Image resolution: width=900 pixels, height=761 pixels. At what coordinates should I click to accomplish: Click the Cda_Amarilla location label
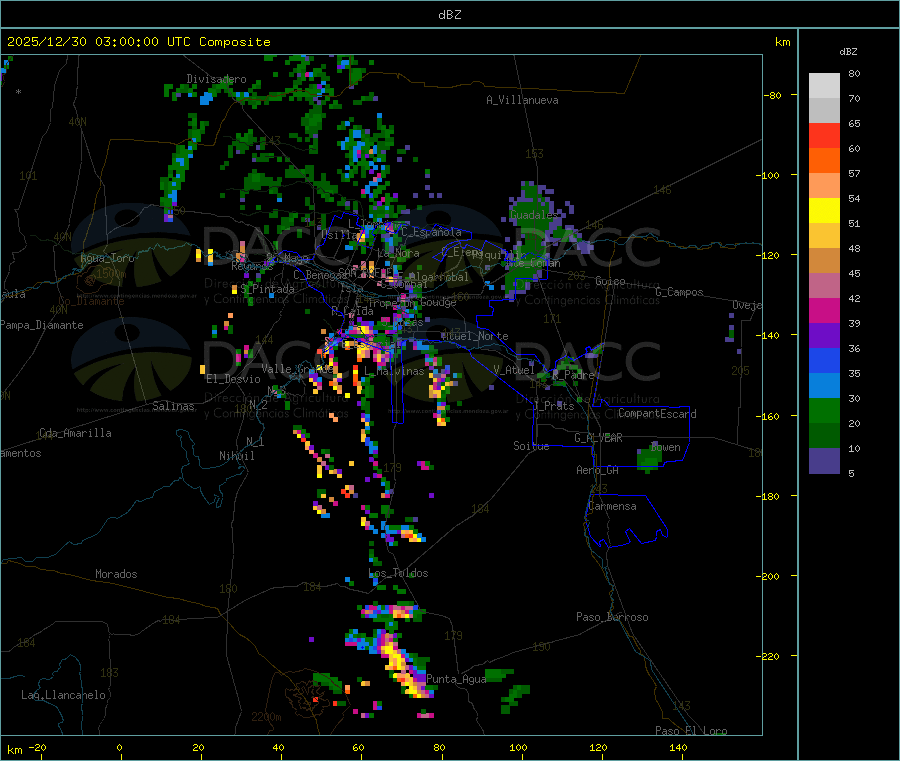pos(75,433)
